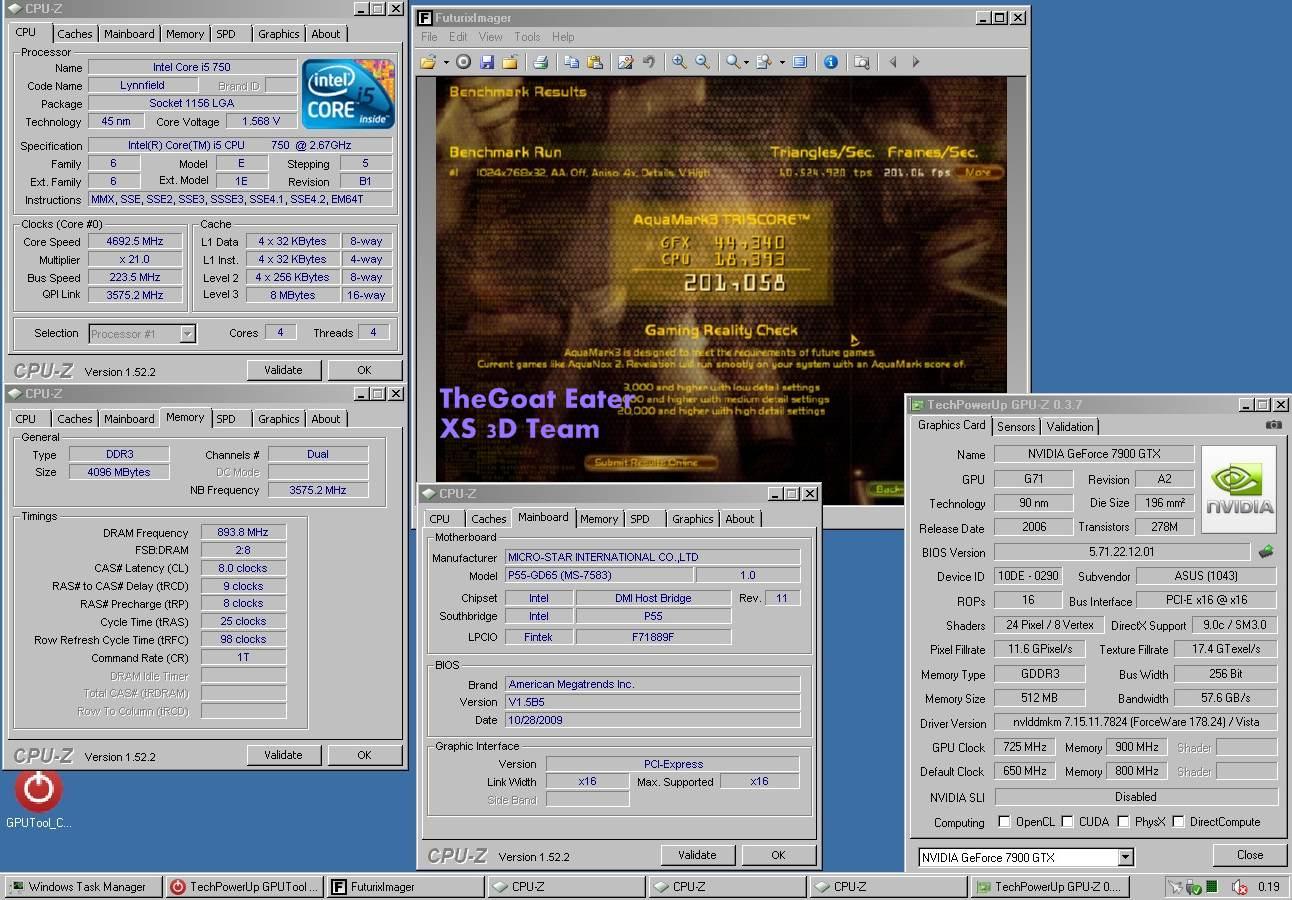Click the edit image icon in FuturixImager toolbar

click(x=626, y=62)
